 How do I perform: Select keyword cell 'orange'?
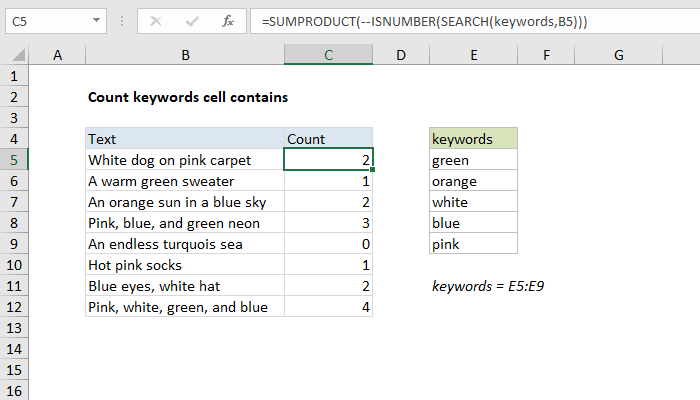pos(473,181)
